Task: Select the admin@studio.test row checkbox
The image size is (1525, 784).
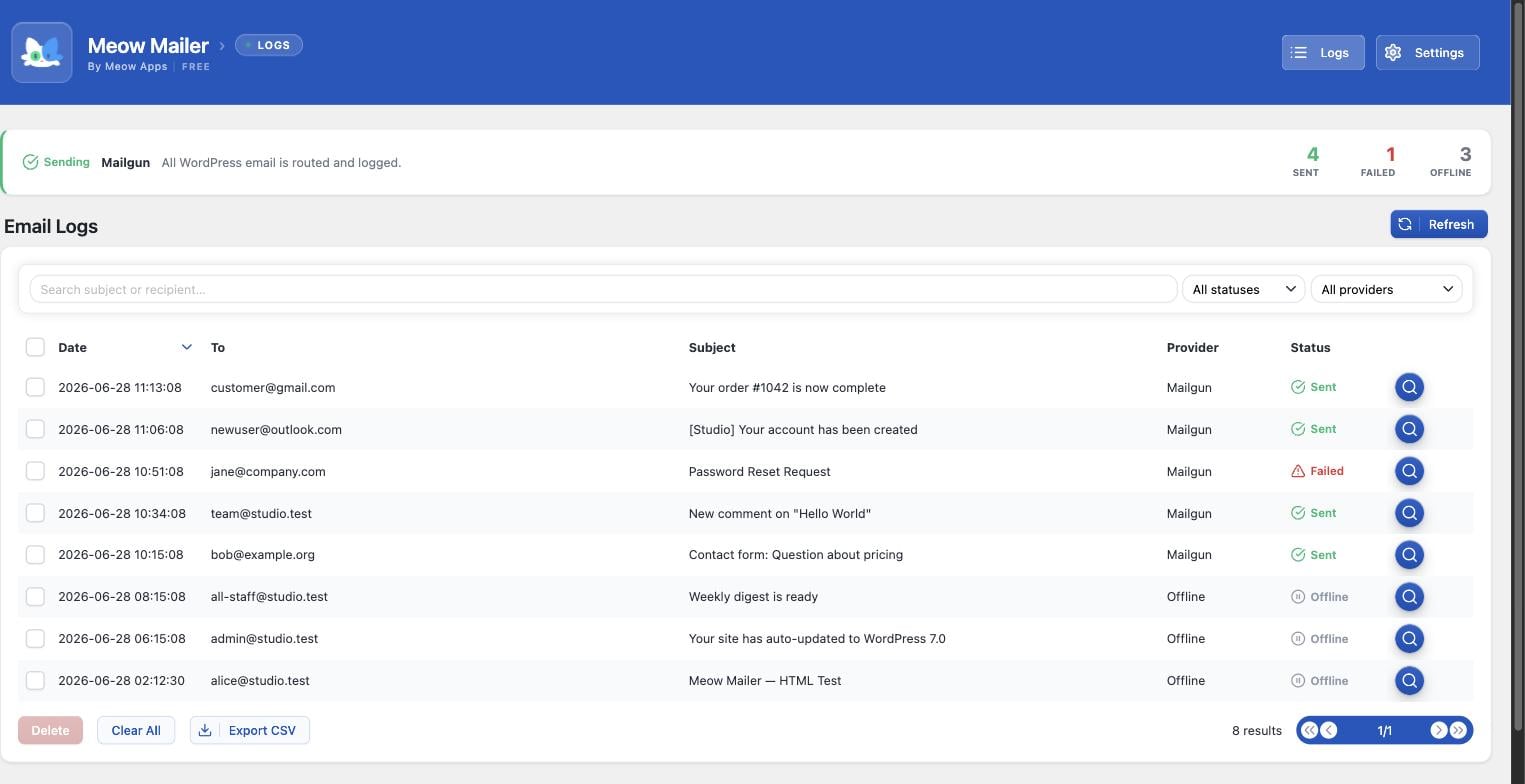Action: [x=35, y=639]
